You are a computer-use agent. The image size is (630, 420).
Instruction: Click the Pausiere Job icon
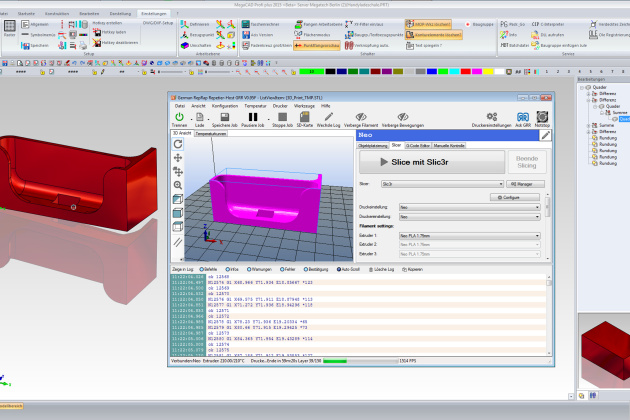coord(254,117)
